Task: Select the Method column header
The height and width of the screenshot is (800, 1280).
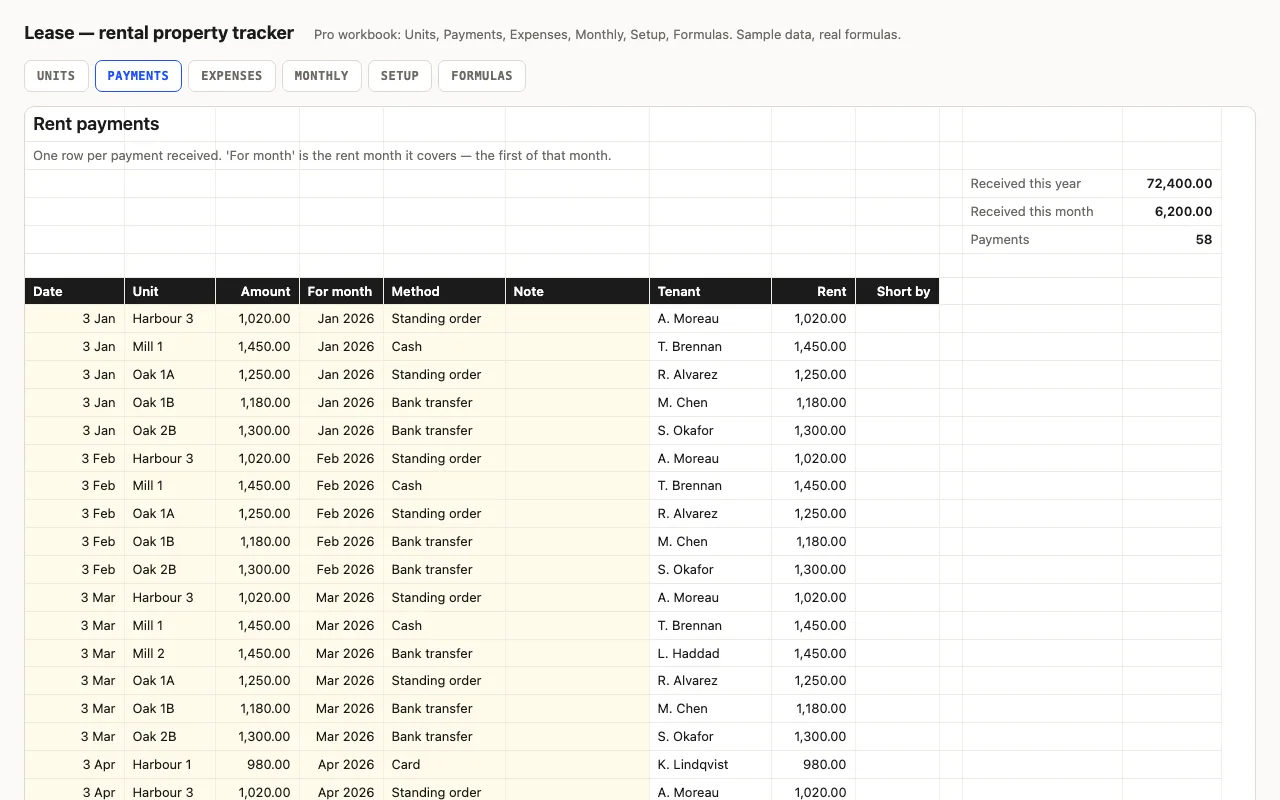Action: click(445, 291)
